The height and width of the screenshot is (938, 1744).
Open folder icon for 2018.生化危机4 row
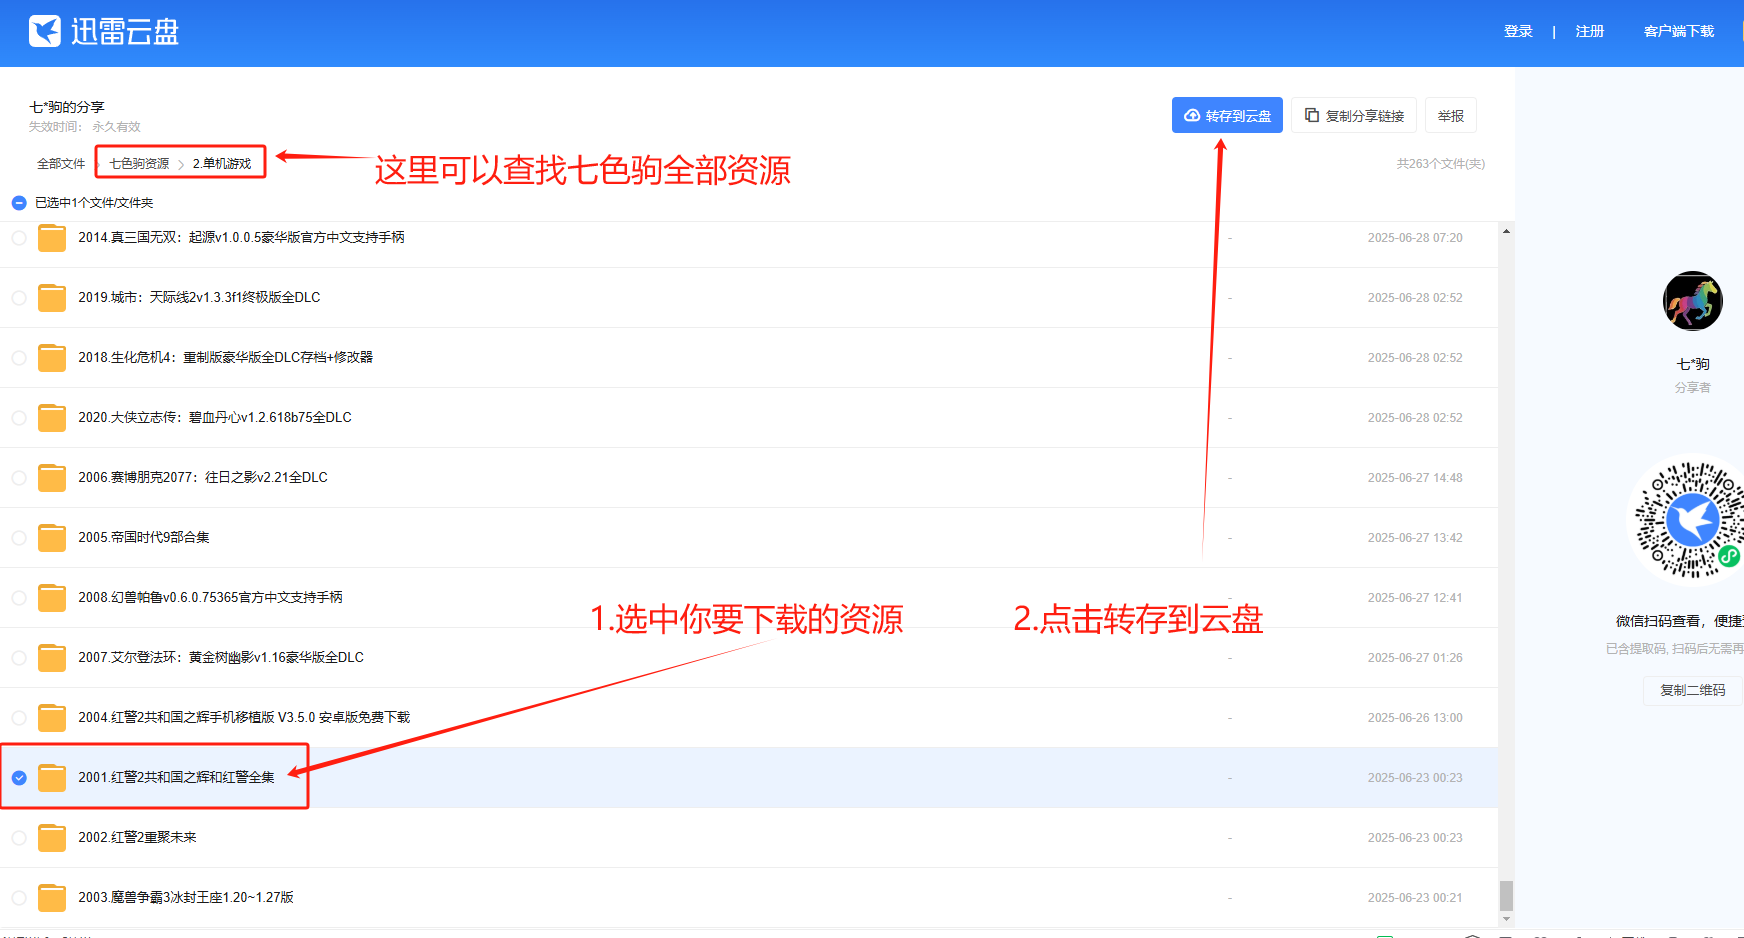coord(52,358)
